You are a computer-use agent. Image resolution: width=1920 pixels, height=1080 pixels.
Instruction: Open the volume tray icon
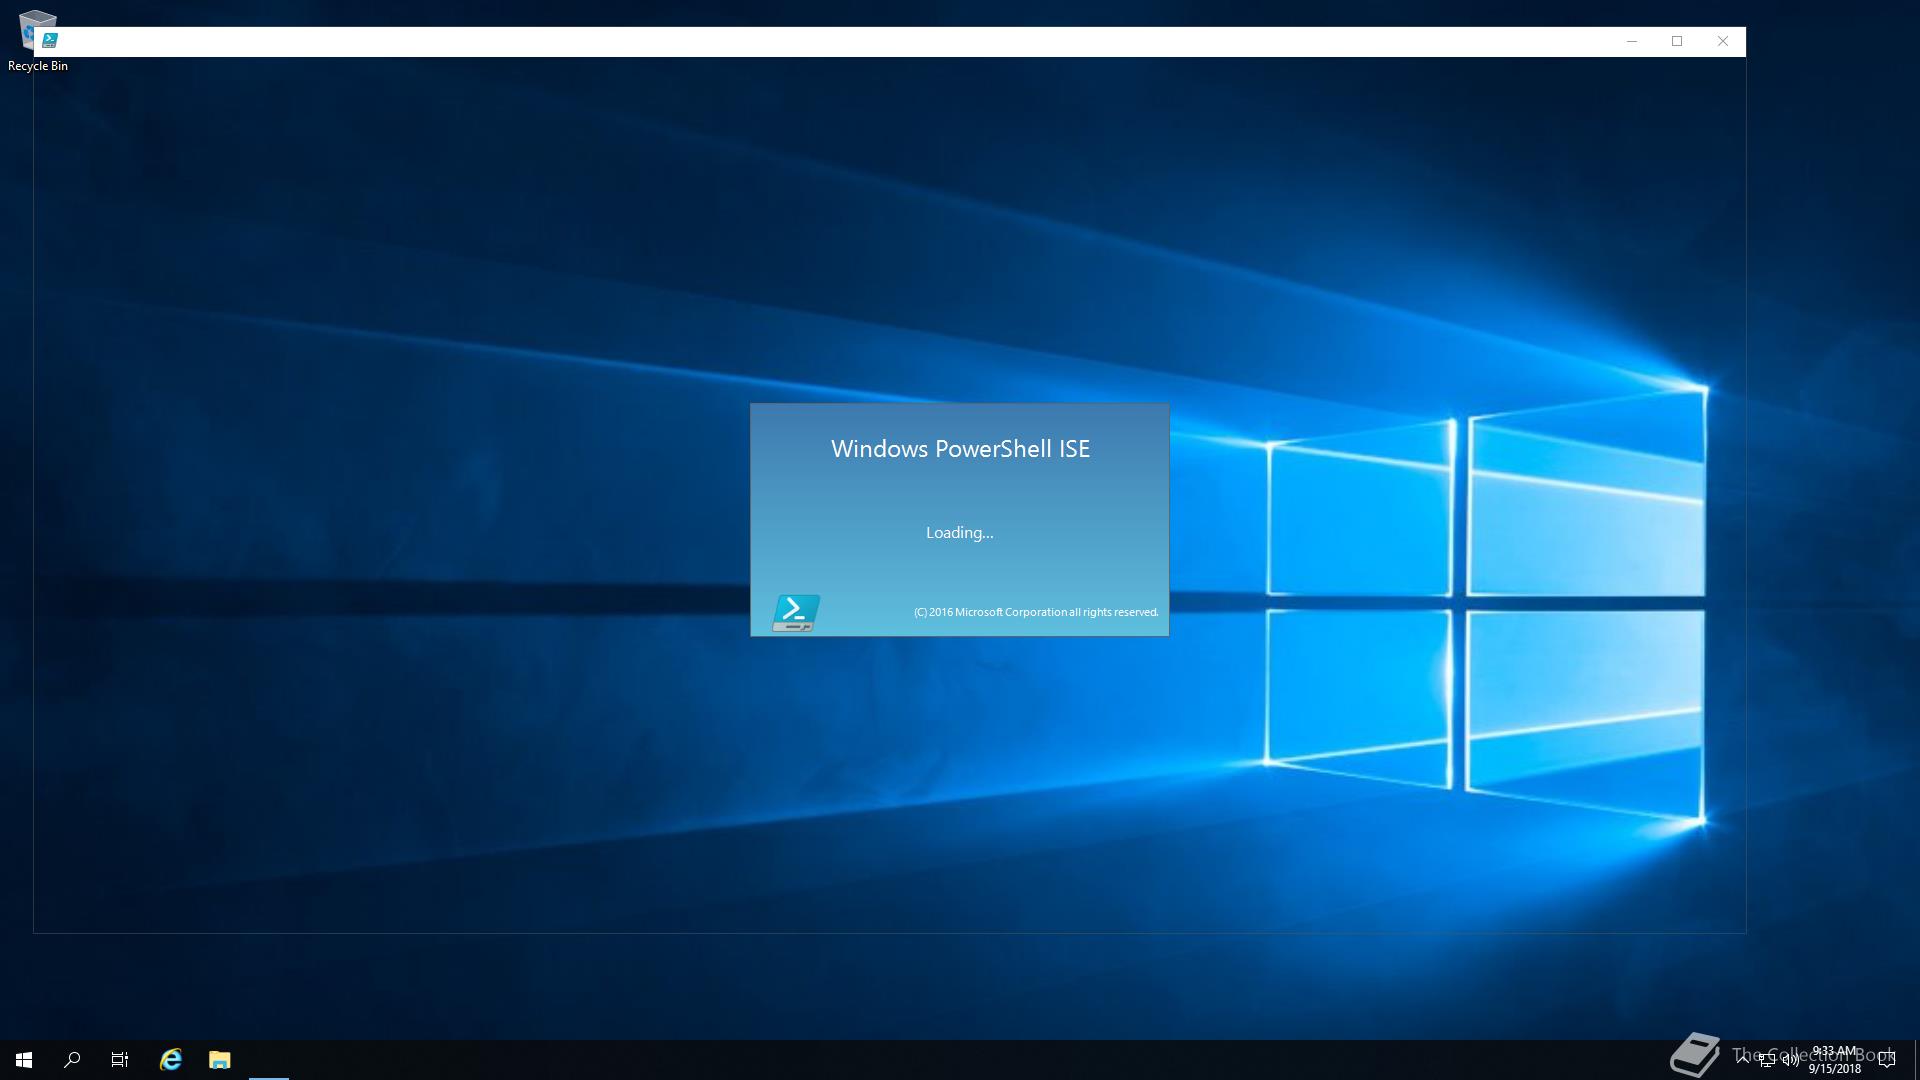(1791, 1060)
